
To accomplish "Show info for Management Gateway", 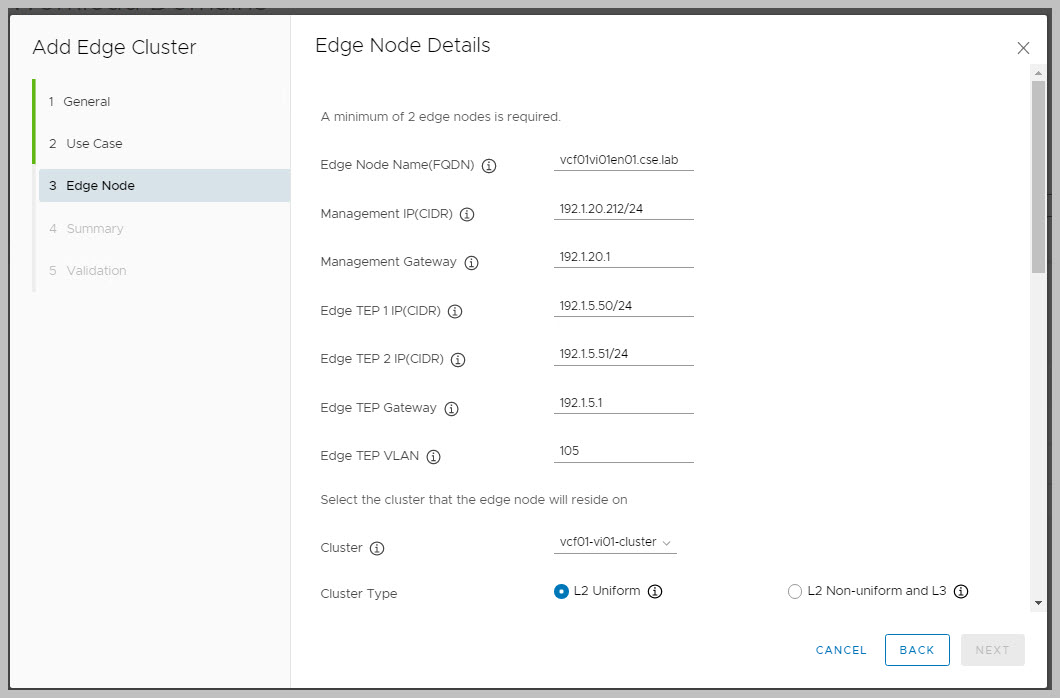I will pos(472,263).
